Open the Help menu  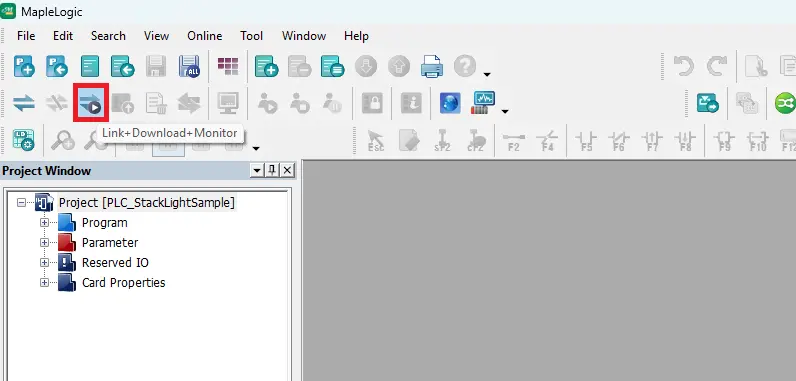pyautogui.click(x=356, y=36)
